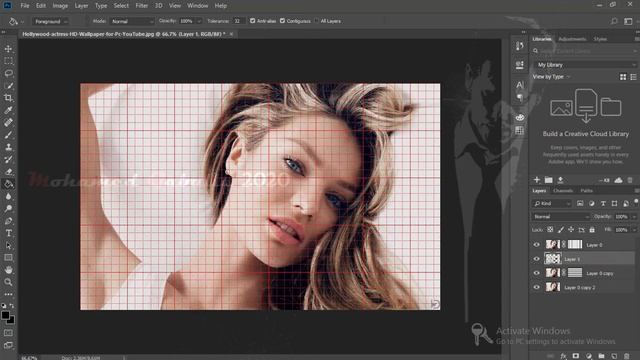
Task: Open the Window menu
Action: point(198,6)
